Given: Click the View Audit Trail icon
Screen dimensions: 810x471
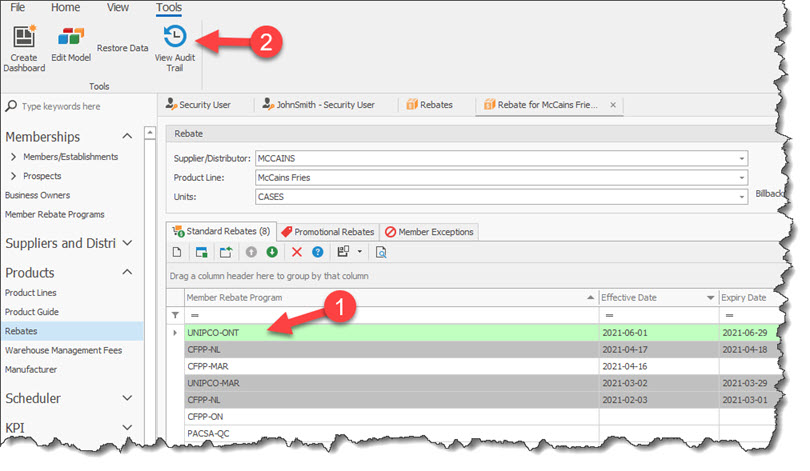Looking at the screenshot, I should 174,37.
